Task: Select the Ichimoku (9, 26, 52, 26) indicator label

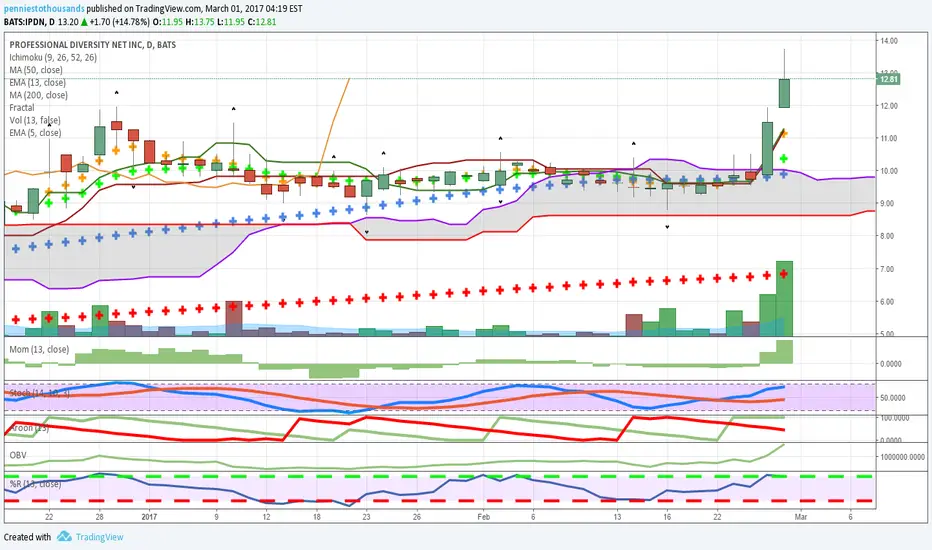Action: pos(53,58)
